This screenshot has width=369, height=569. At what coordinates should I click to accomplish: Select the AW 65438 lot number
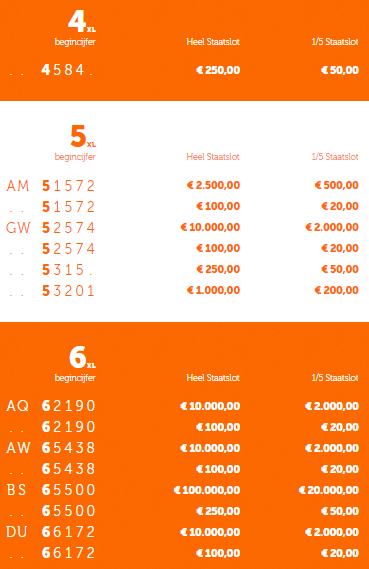(x=50, y=448)
